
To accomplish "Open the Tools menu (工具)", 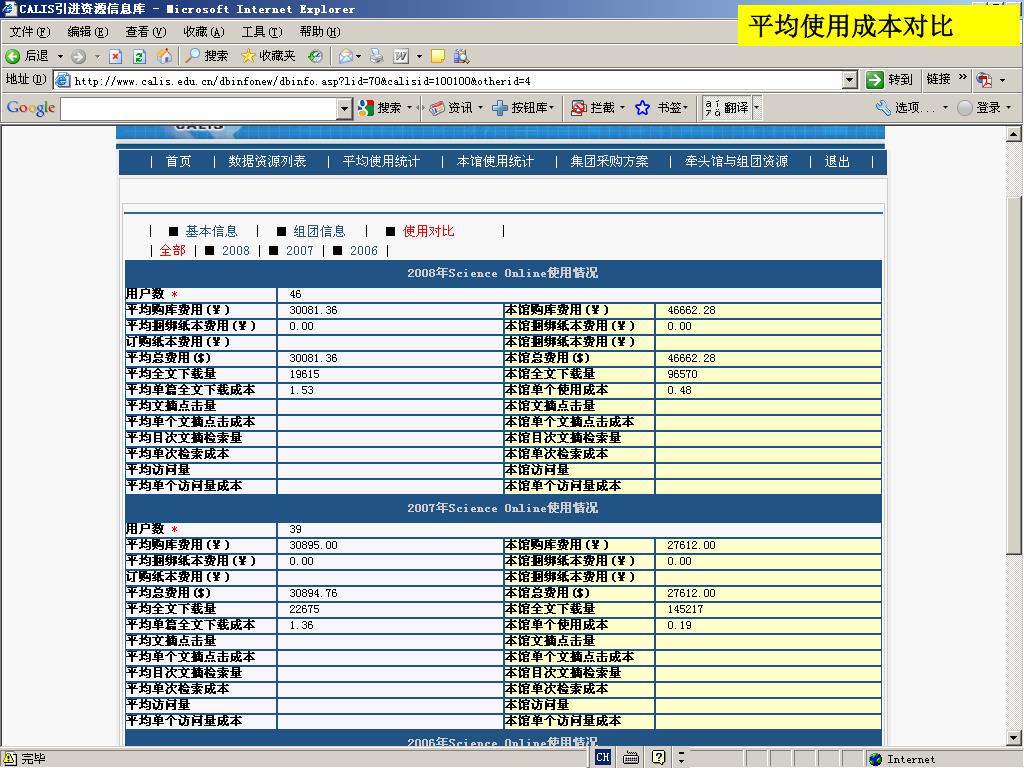I will pos(262,32).
